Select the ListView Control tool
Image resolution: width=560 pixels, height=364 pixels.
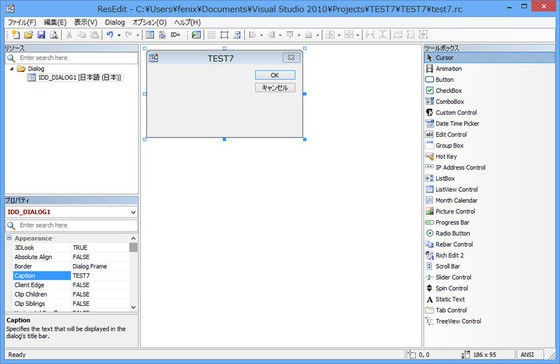point(489,189)
